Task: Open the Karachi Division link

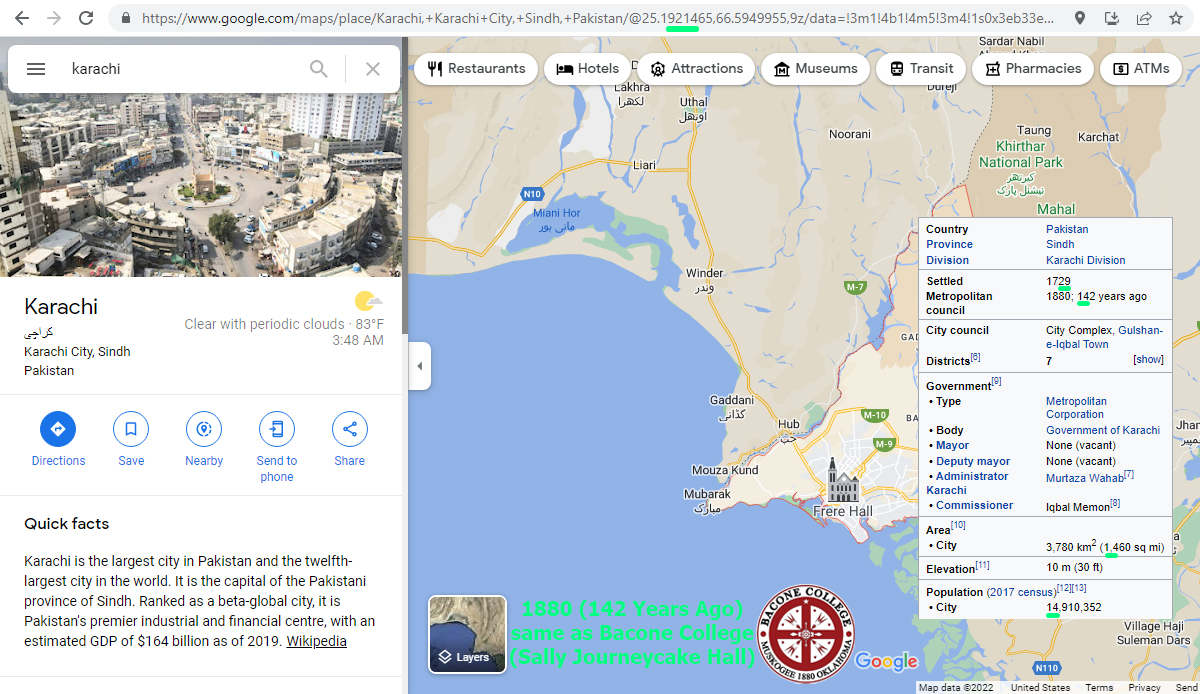Action: click(1086, 260)
